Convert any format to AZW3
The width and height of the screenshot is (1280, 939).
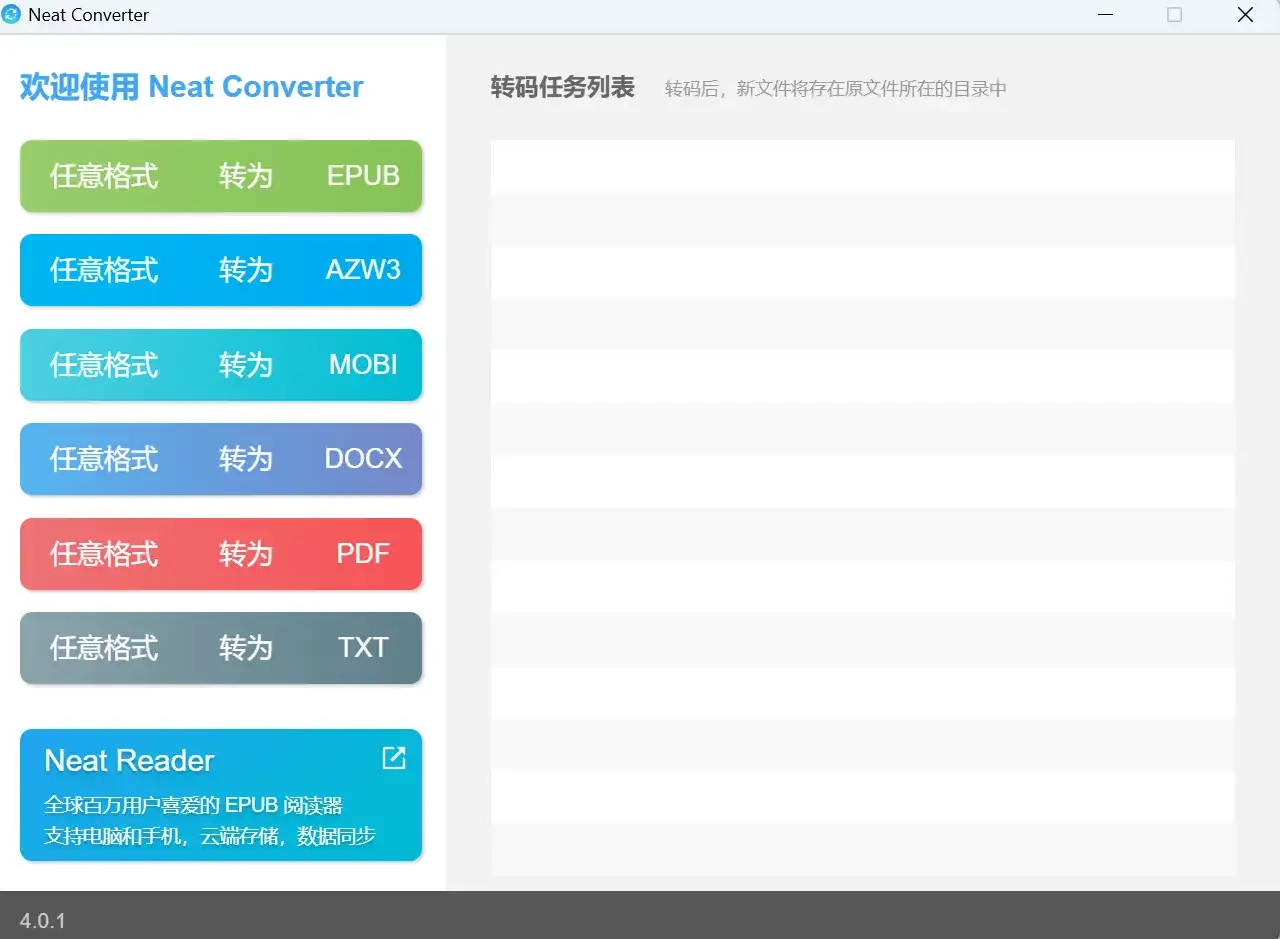tap(220, 270)
